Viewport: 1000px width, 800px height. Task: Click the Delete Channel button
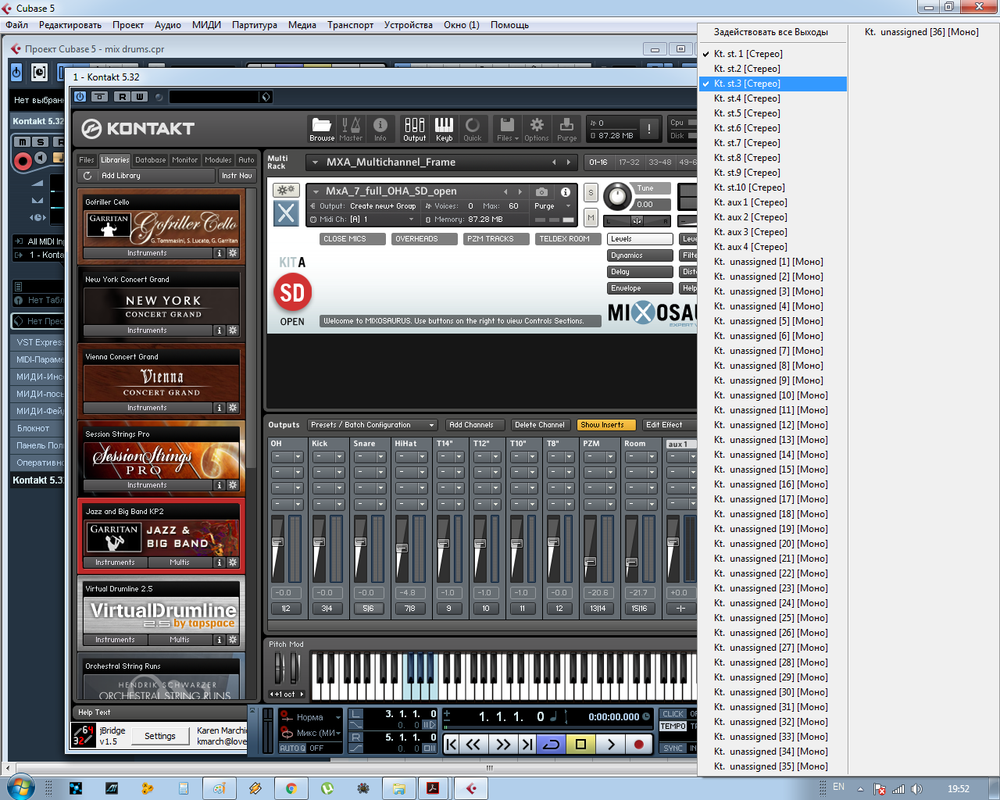click(540, 425)
